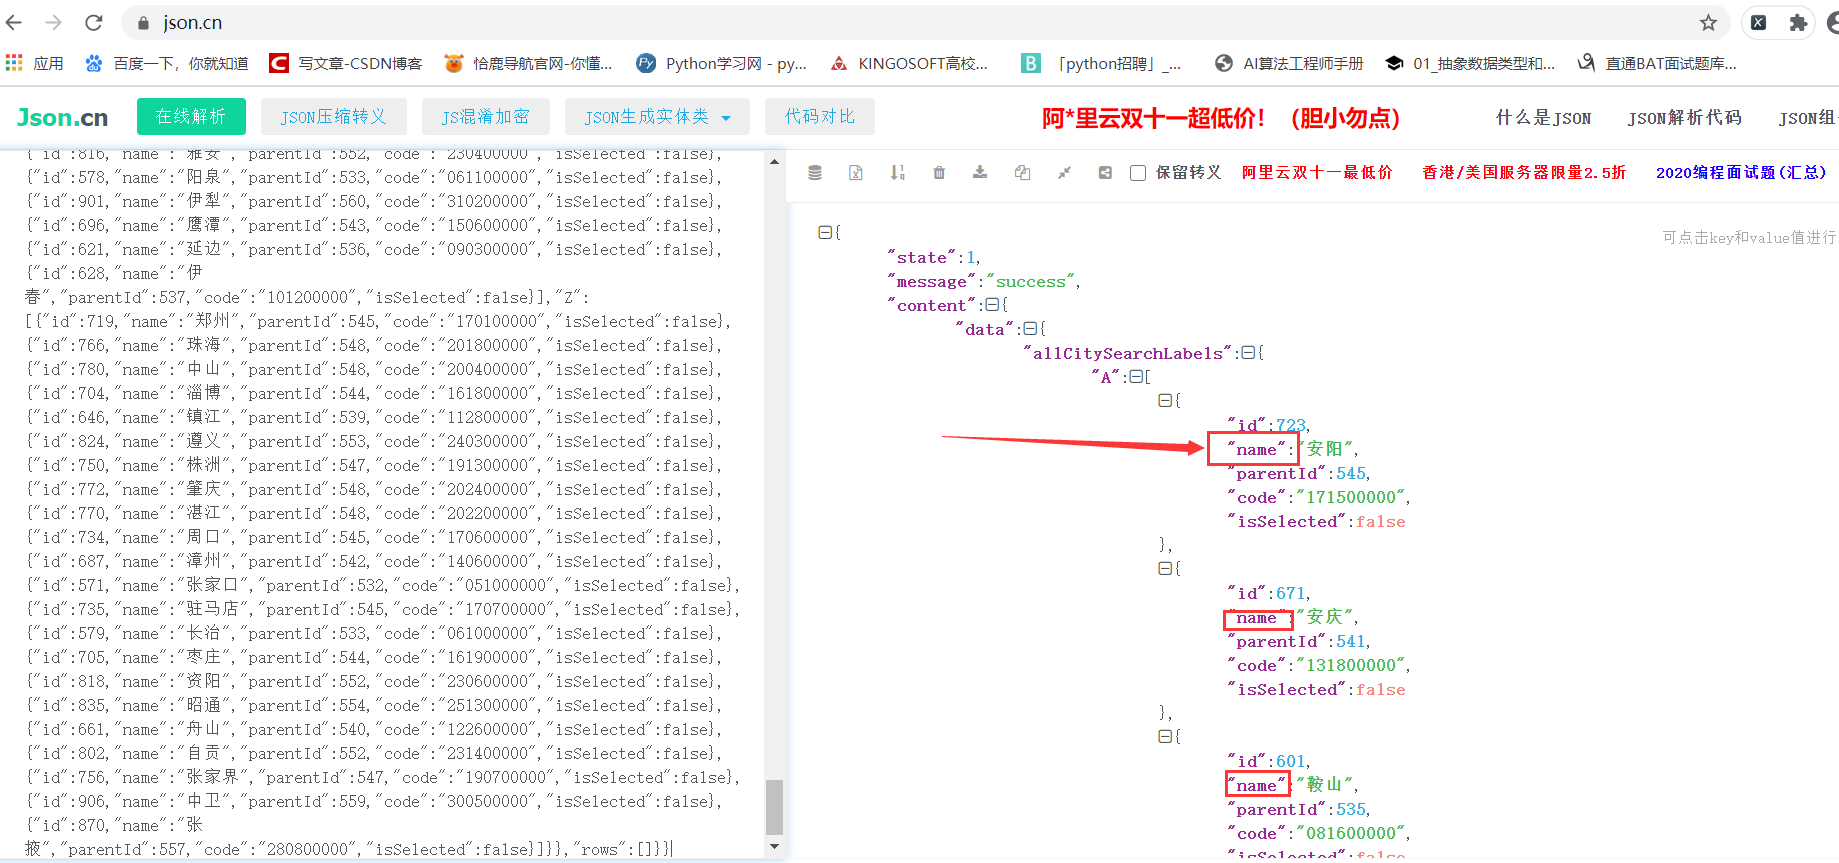Click the "message" key in the tree
The width and height of the screenshot is (1839, 863).
pyautogui.click(x=932, y=281)
